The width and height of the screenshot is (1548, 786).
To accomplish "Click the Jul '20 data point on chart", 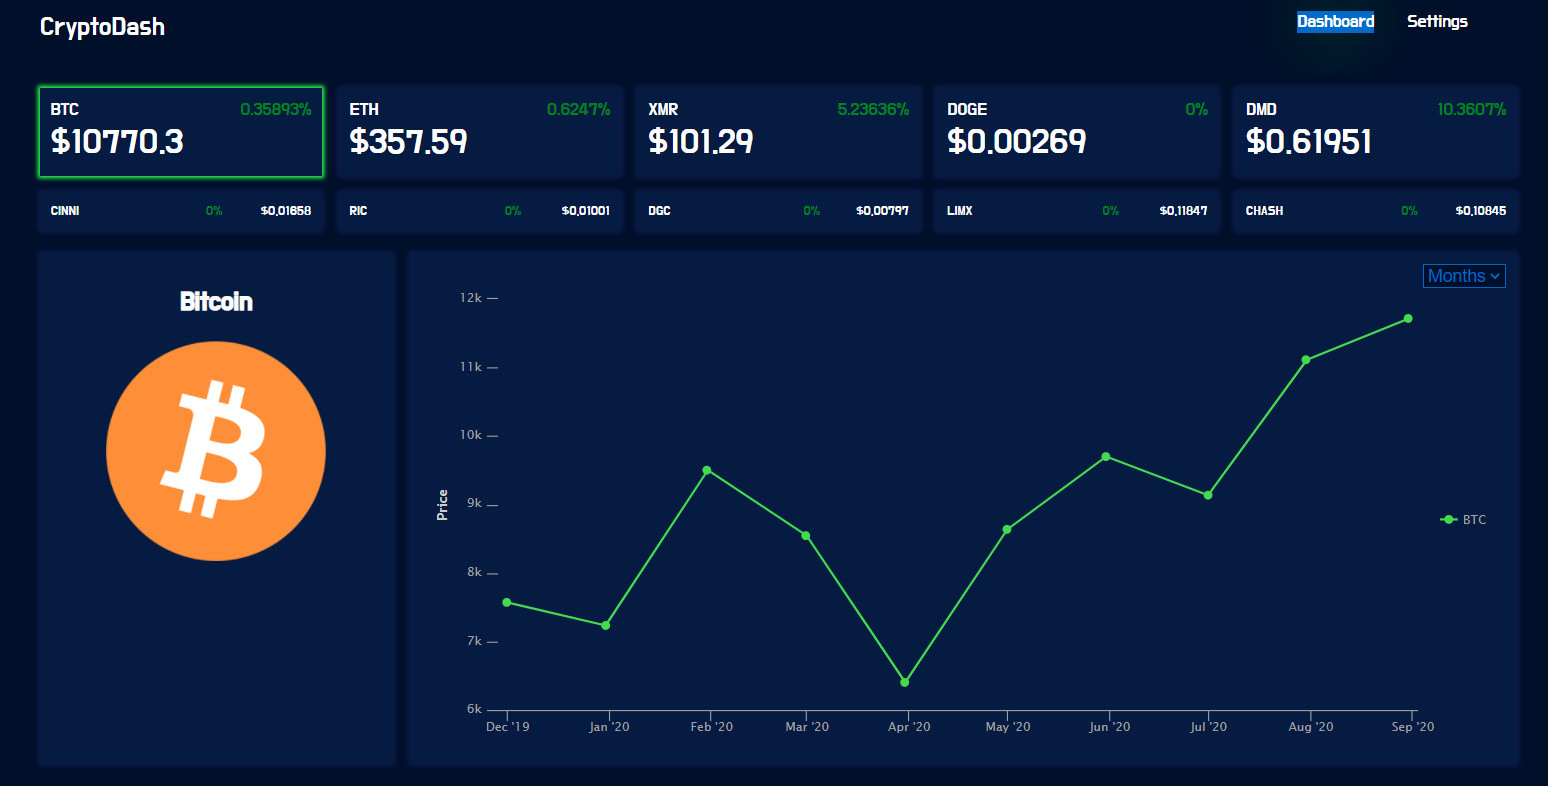I will 1208,495.
